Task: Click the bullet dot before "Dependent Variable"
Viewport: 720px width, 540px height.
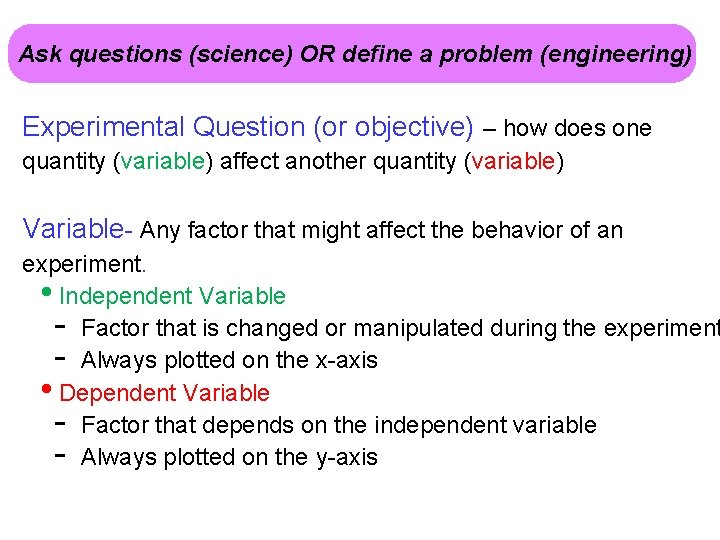Action: point(52,392)
